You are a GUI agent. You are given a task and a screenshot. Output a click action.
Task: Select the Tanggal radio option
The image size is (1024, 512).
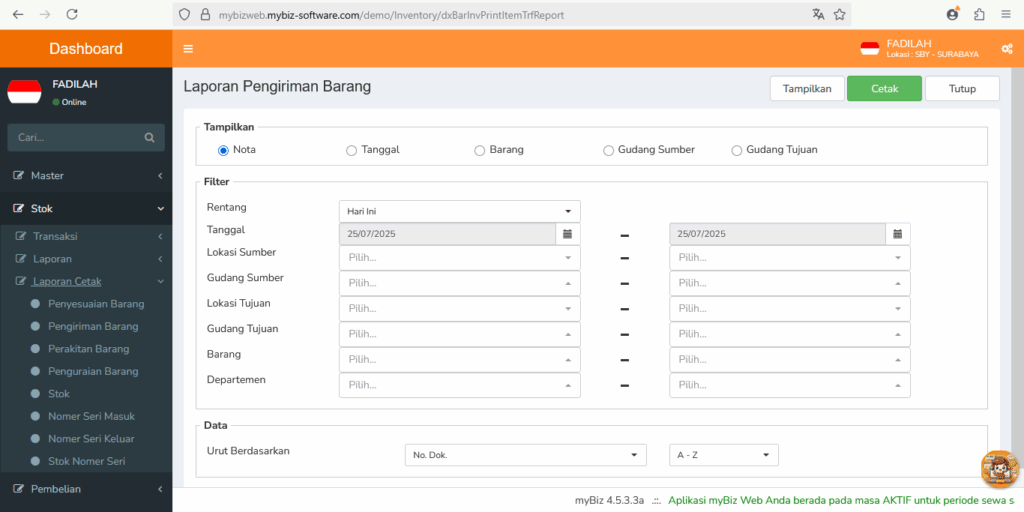pyautogui.click(x=351, y=150)
